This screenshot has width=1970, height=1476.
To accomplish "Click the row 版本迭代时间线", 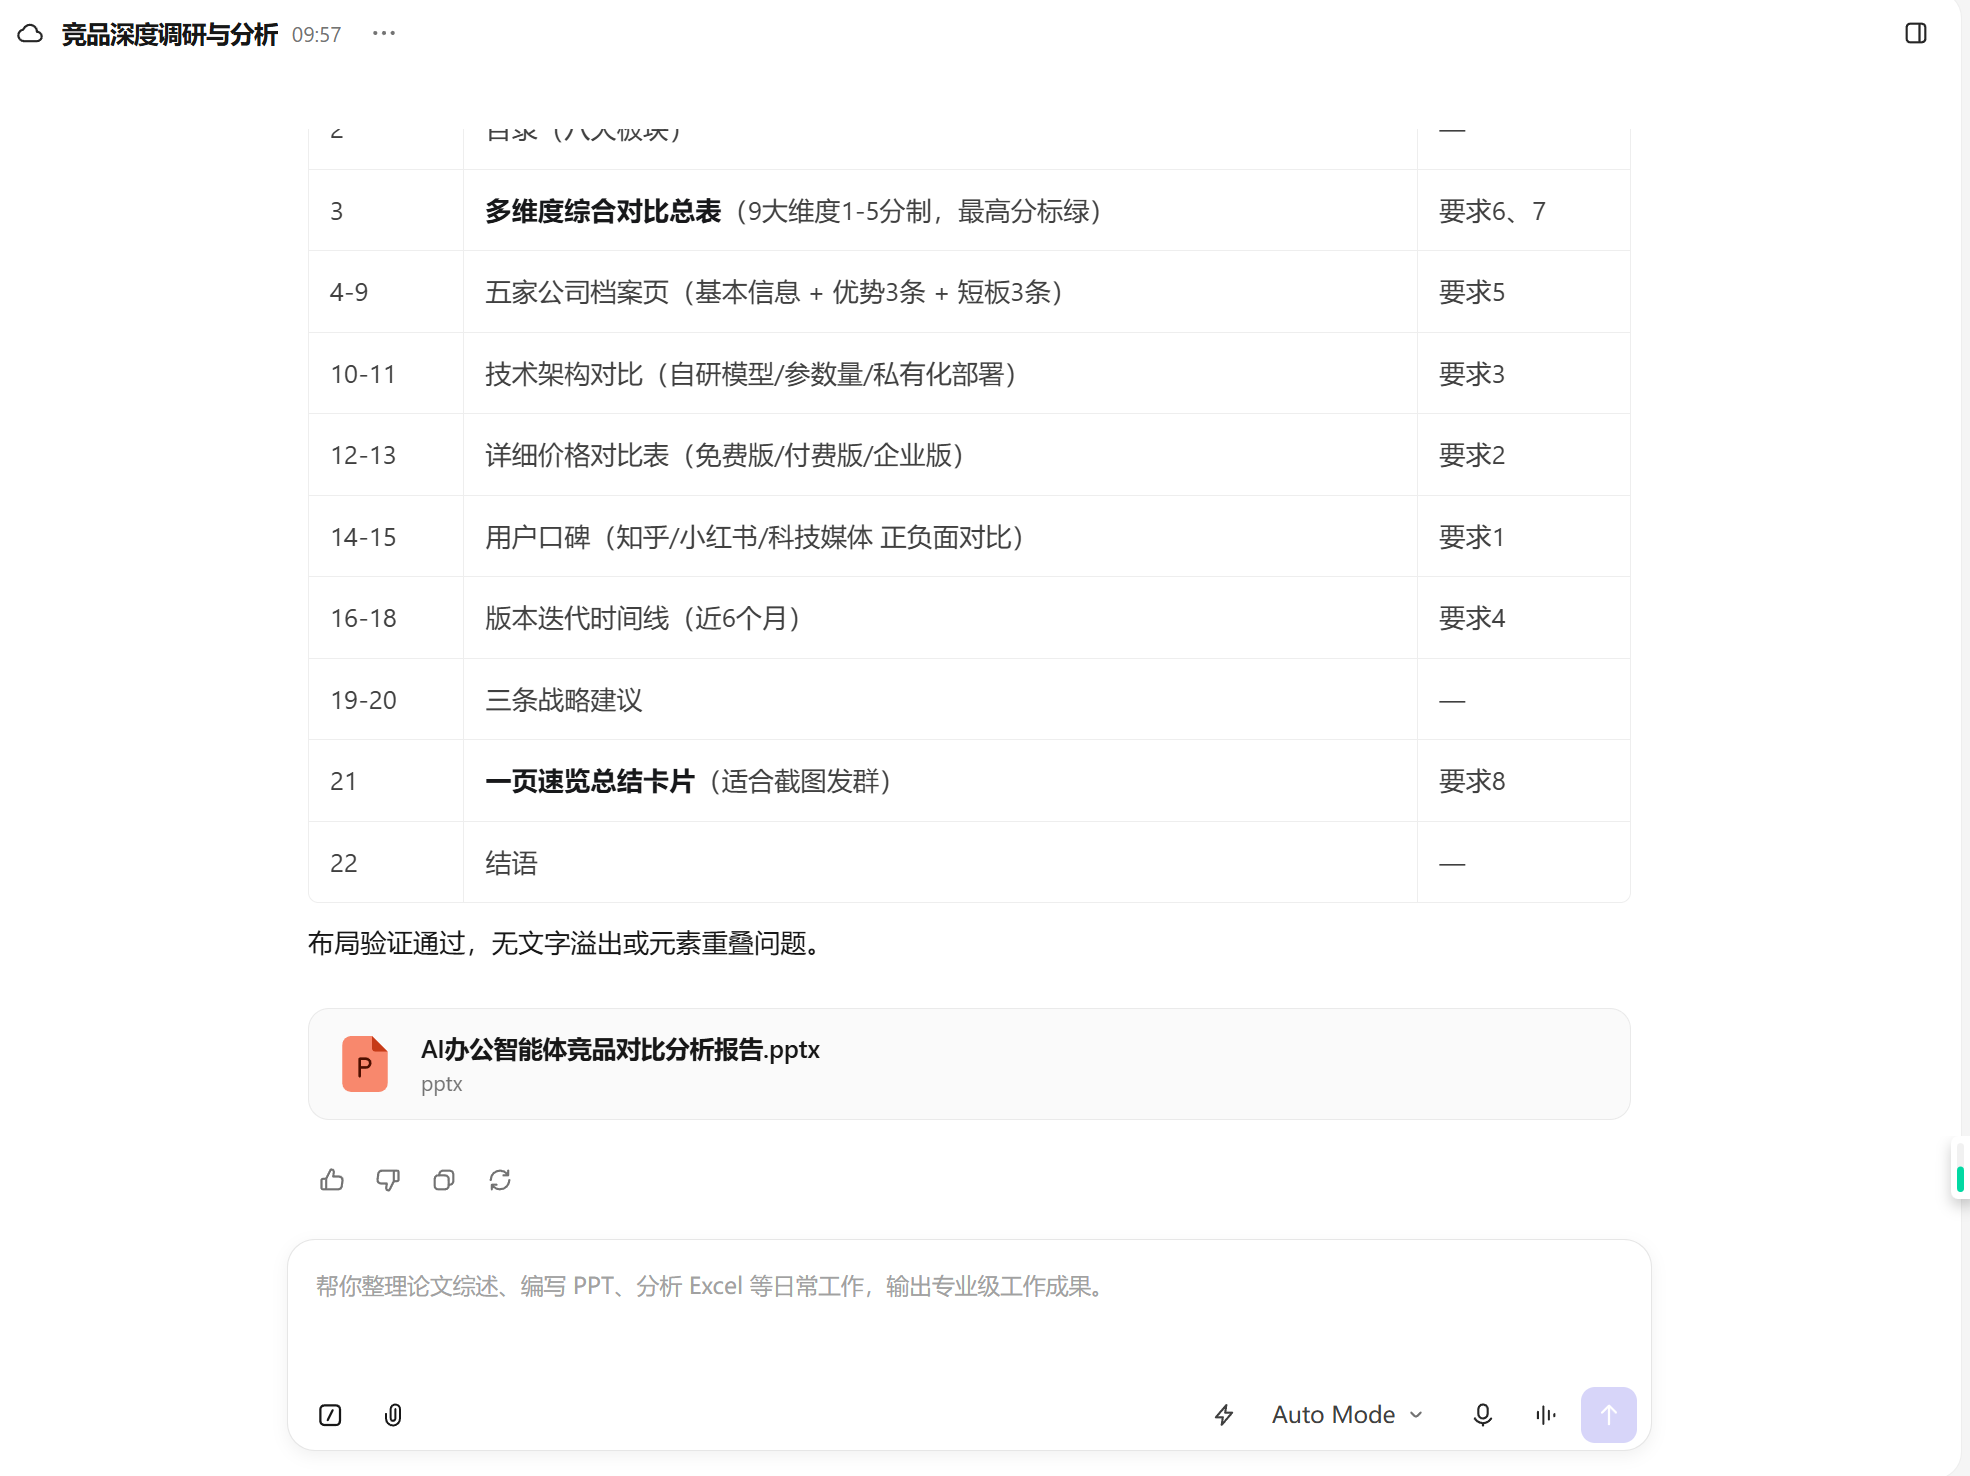I will [x=969, y=618].
